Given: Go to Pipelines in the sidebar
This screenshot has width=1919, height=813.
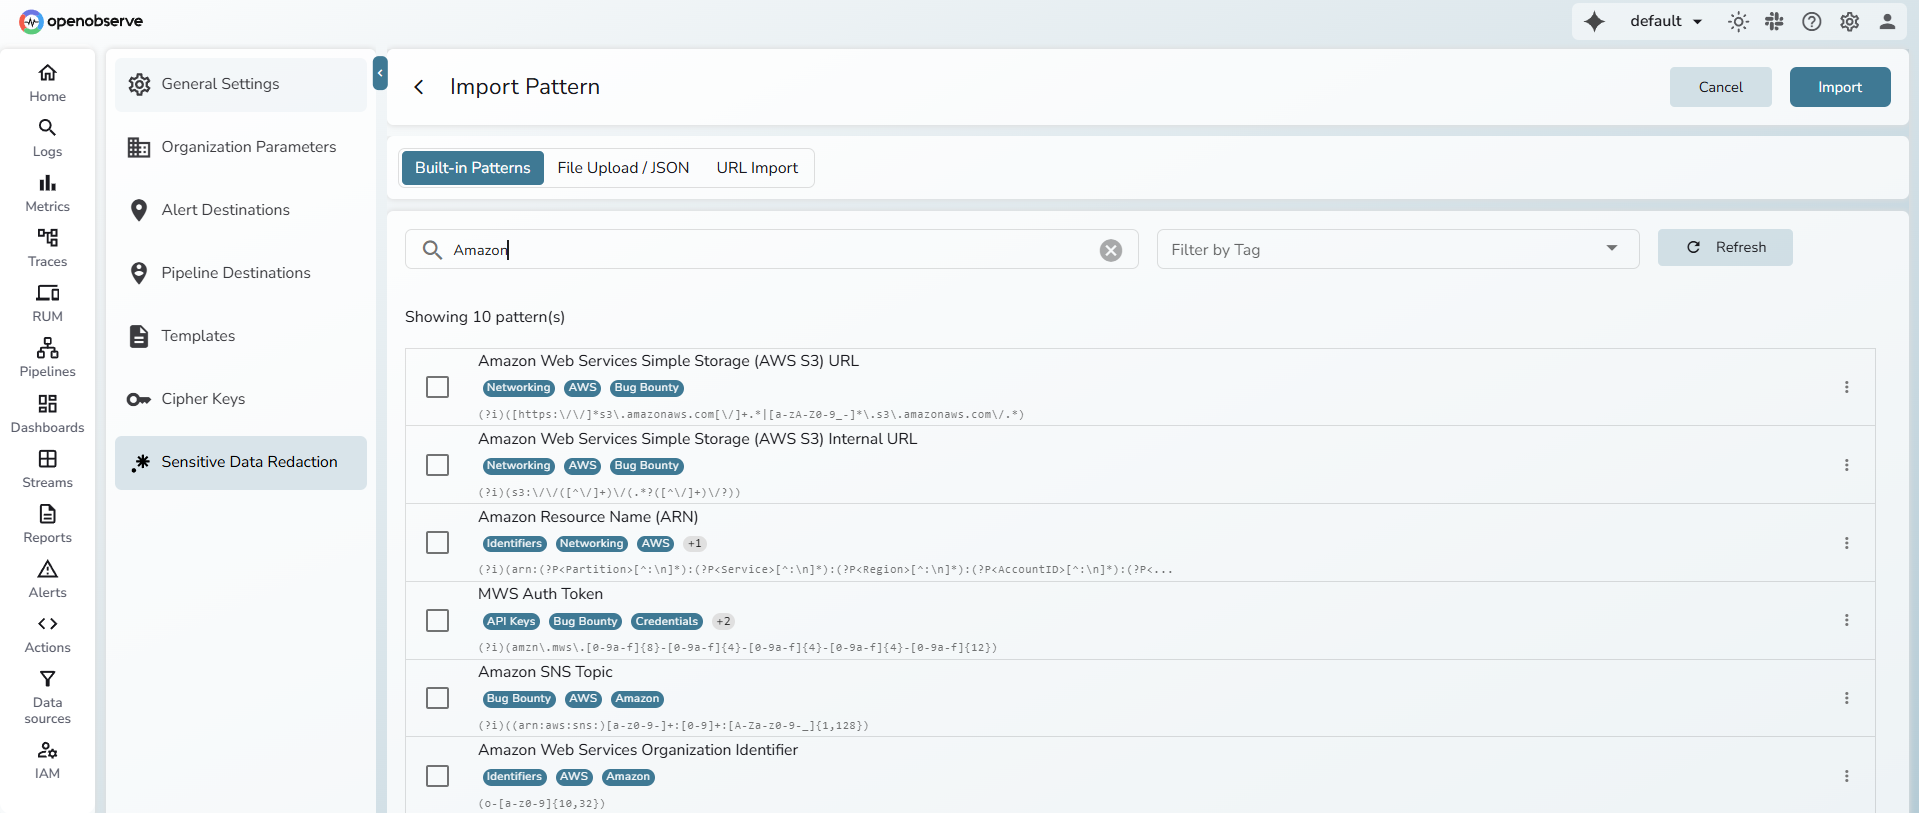Looking at the screenshot, I should pos(47,357).
